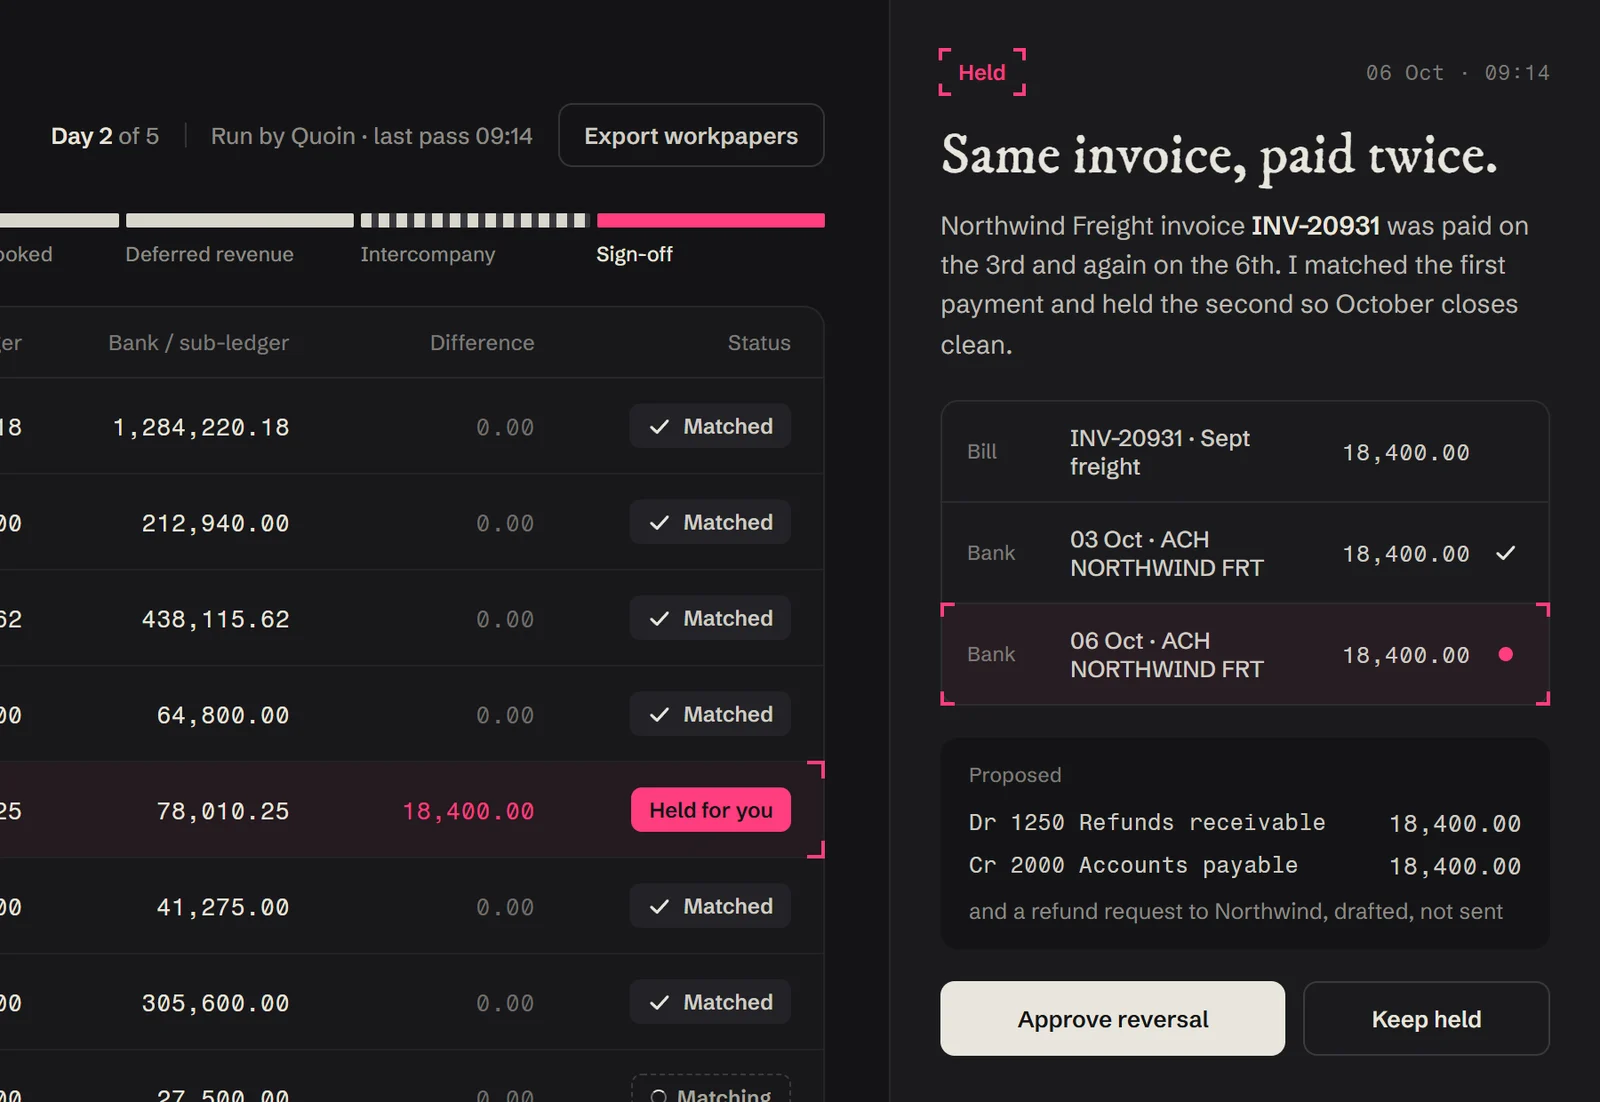Select the Intercompany step
1600x1102 pixels.
428,254
